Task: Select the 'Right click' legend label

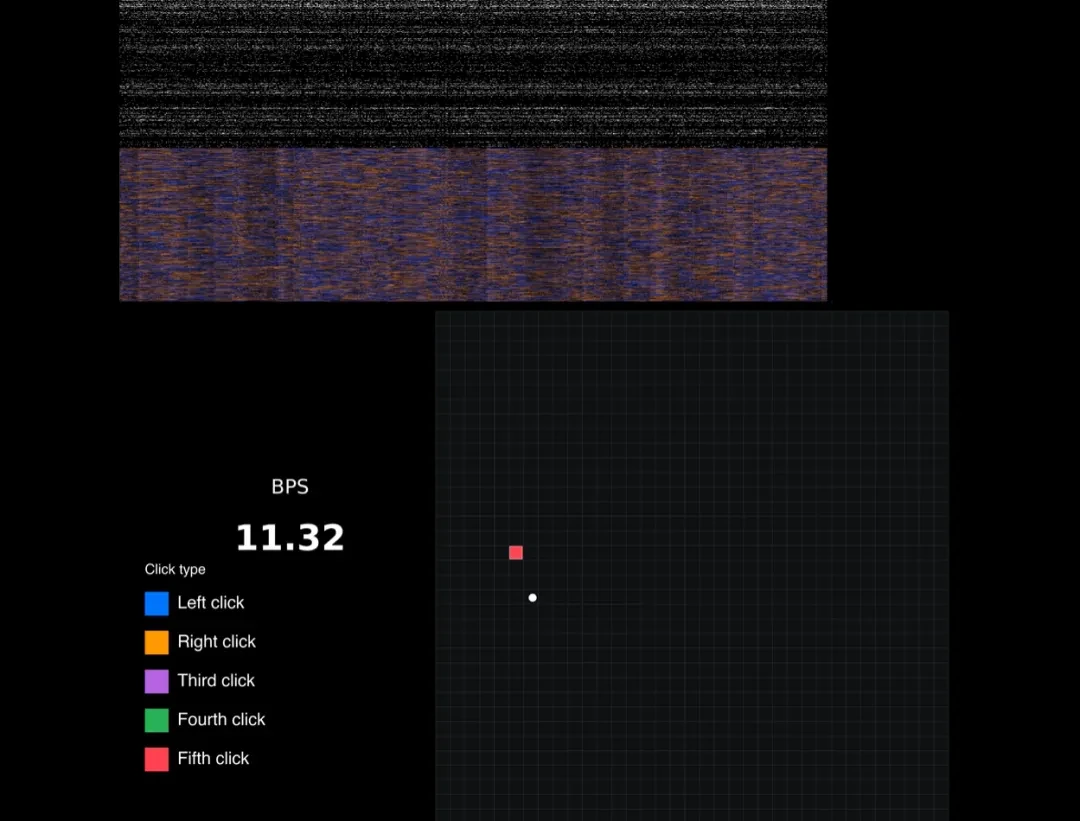Action: [x=216, y=642]
